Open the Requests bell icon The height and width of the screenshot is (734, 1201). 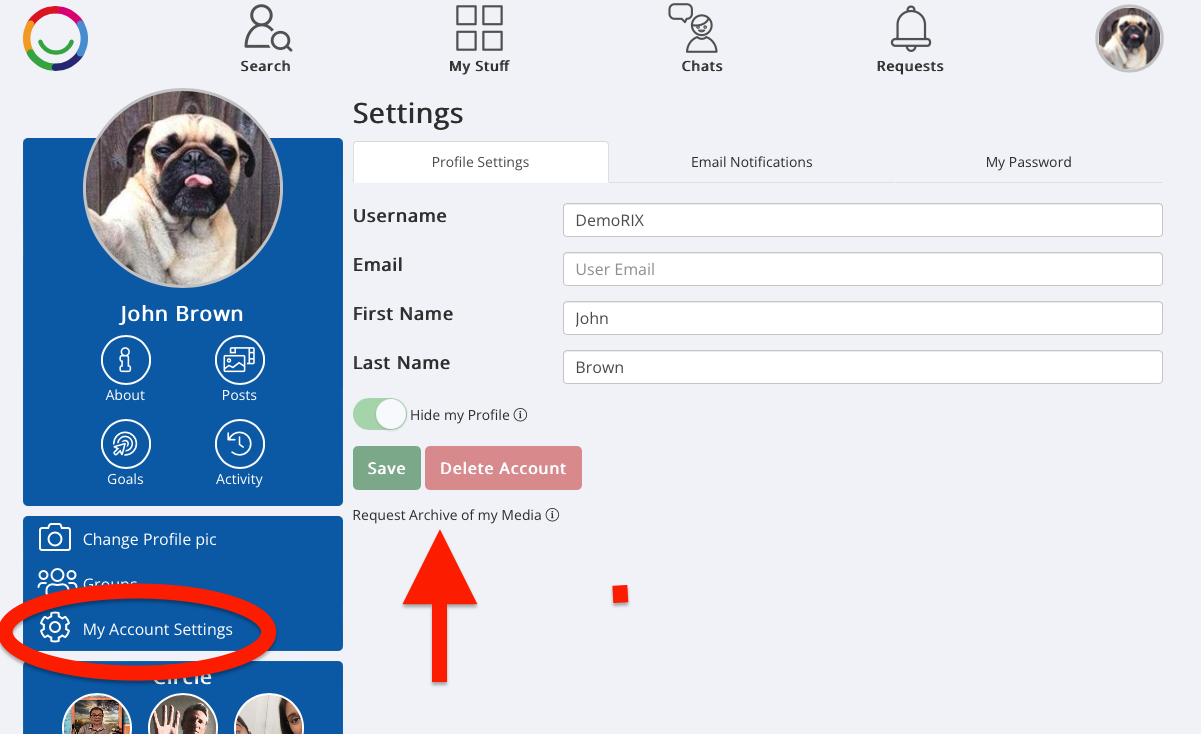(910, 29)
